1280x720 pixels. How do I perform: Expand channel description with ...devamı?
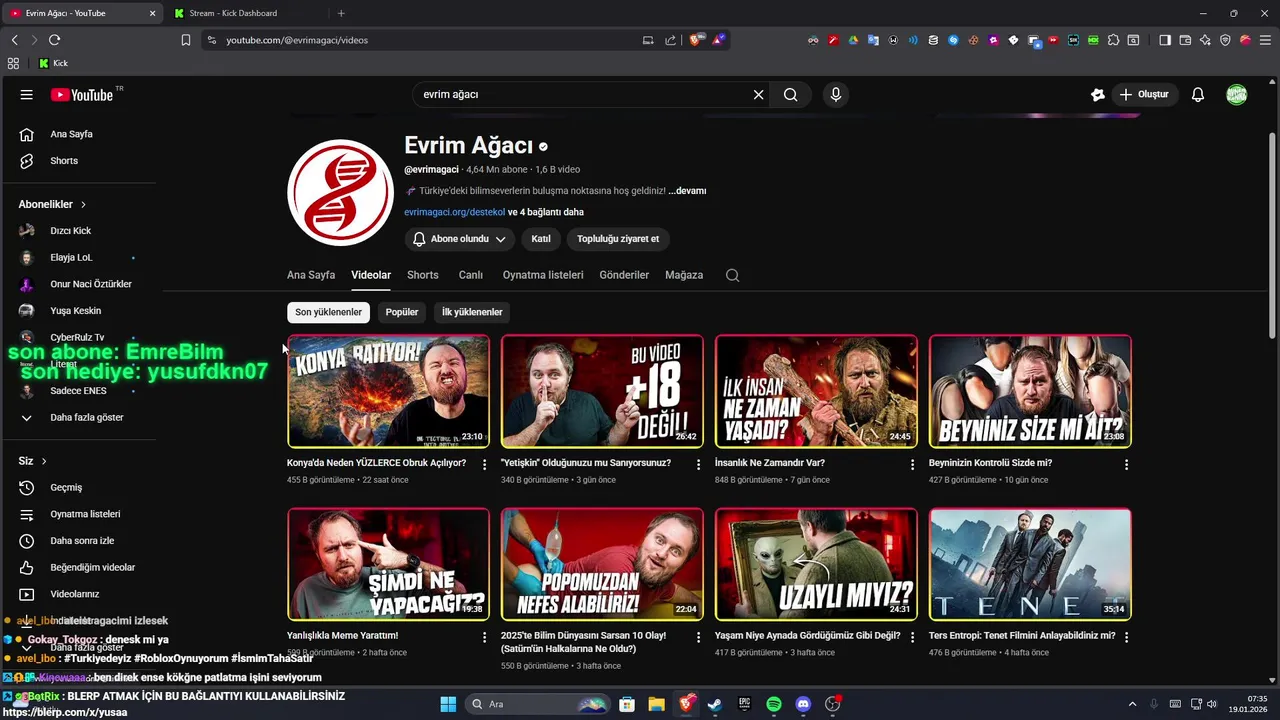click(x=687, y=191)
